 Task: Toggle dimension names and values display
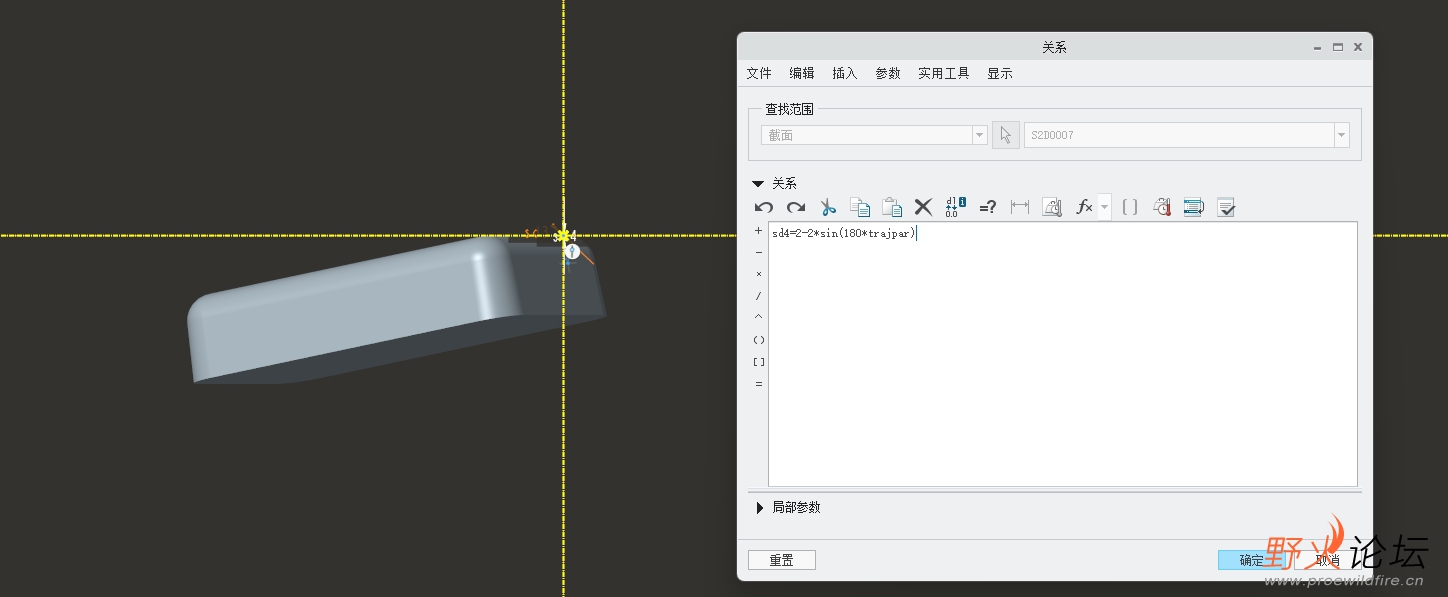coord(956,207)
